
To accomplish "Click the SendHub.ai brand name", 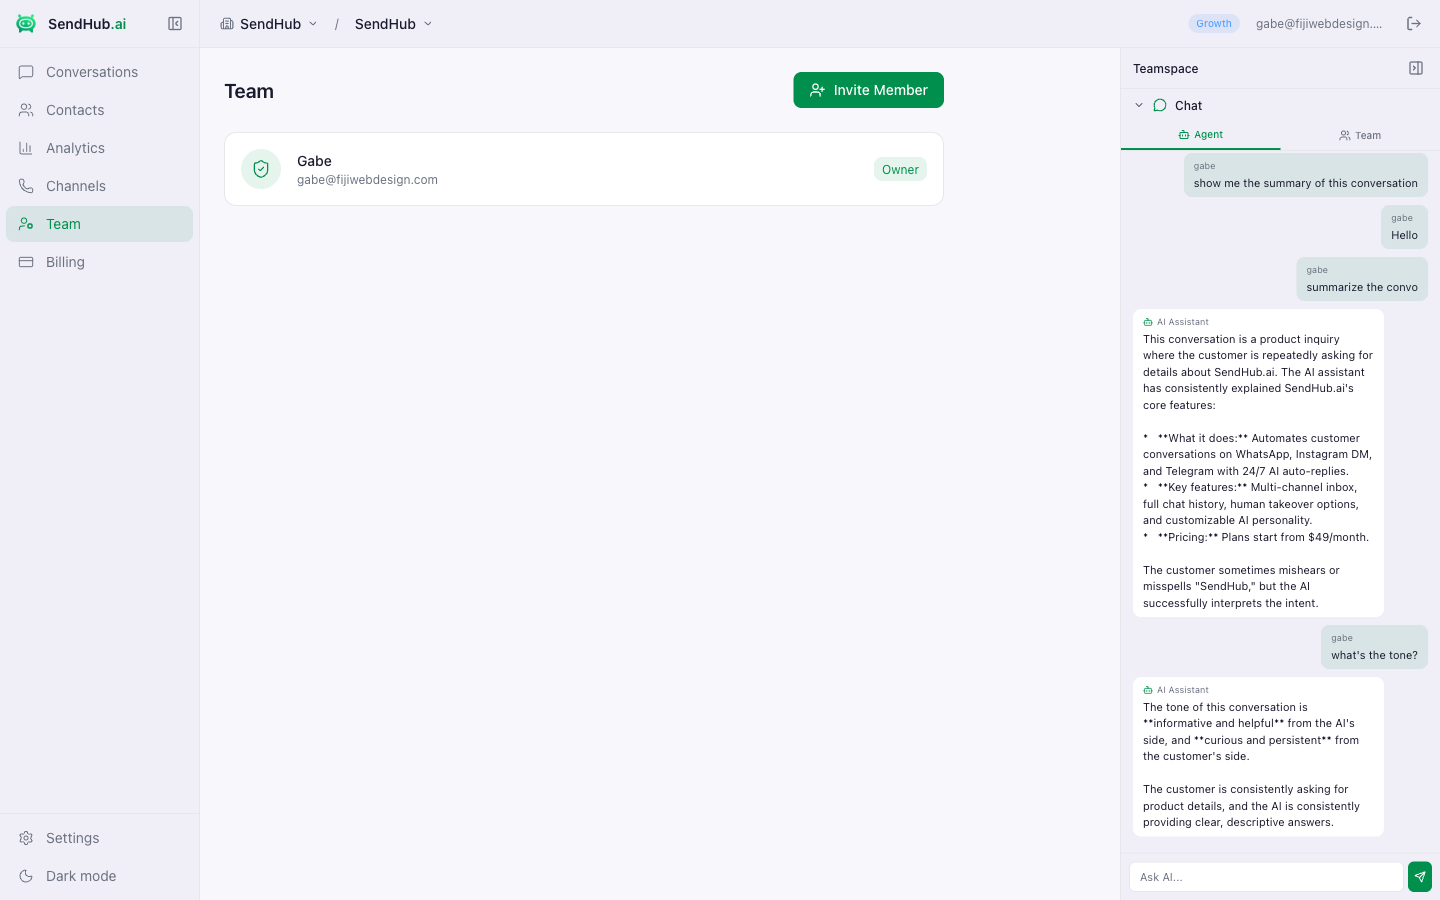I will 87,24.
